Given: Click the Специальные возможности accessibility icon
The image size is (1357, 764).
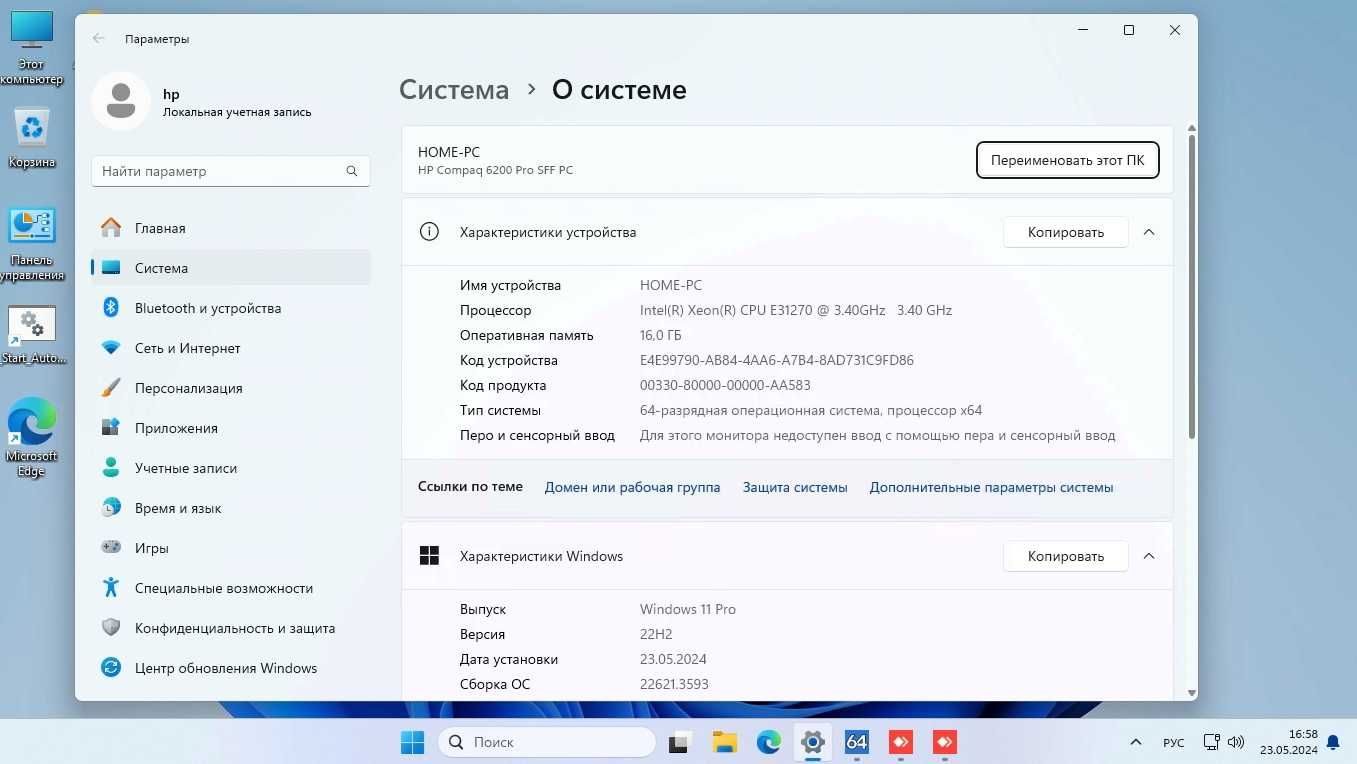Looking at the screenshot, I should 112,588.
